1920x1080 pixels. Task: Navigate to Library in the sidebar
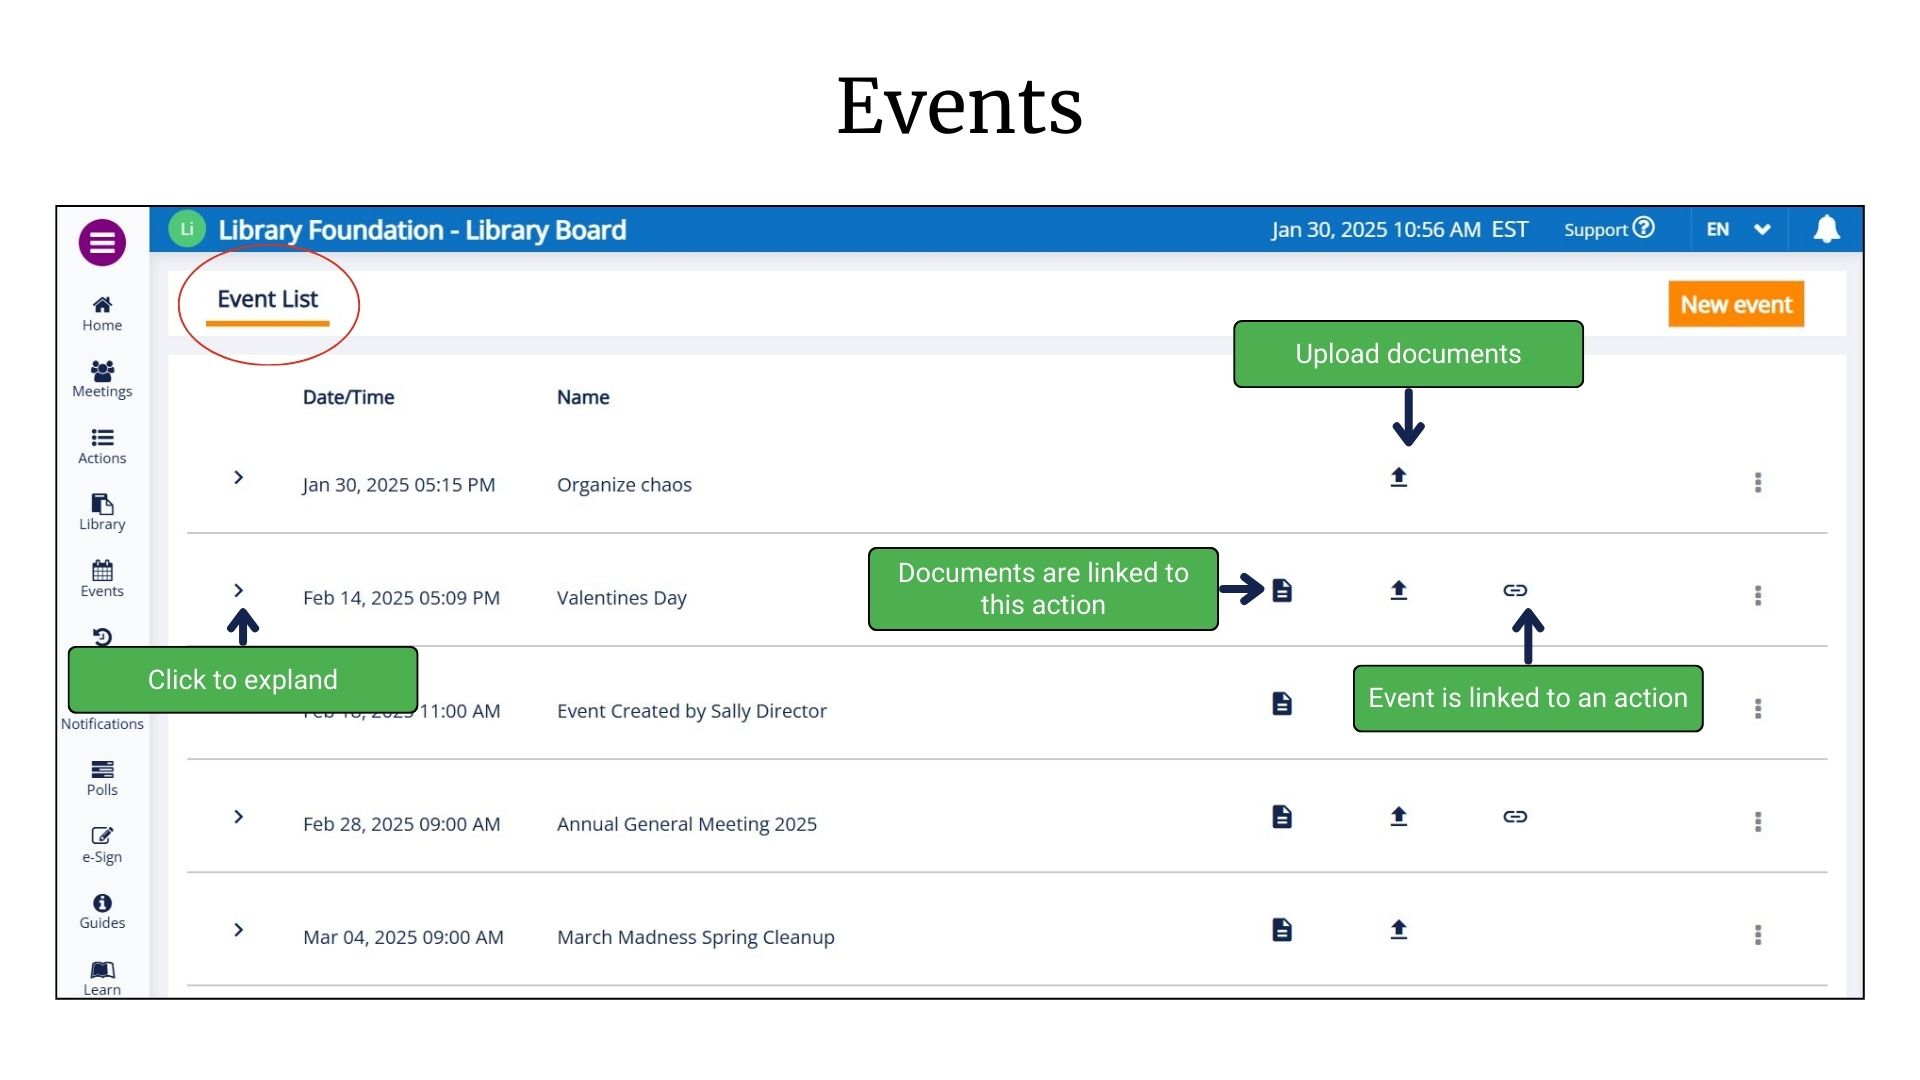[x=102, y=511]
